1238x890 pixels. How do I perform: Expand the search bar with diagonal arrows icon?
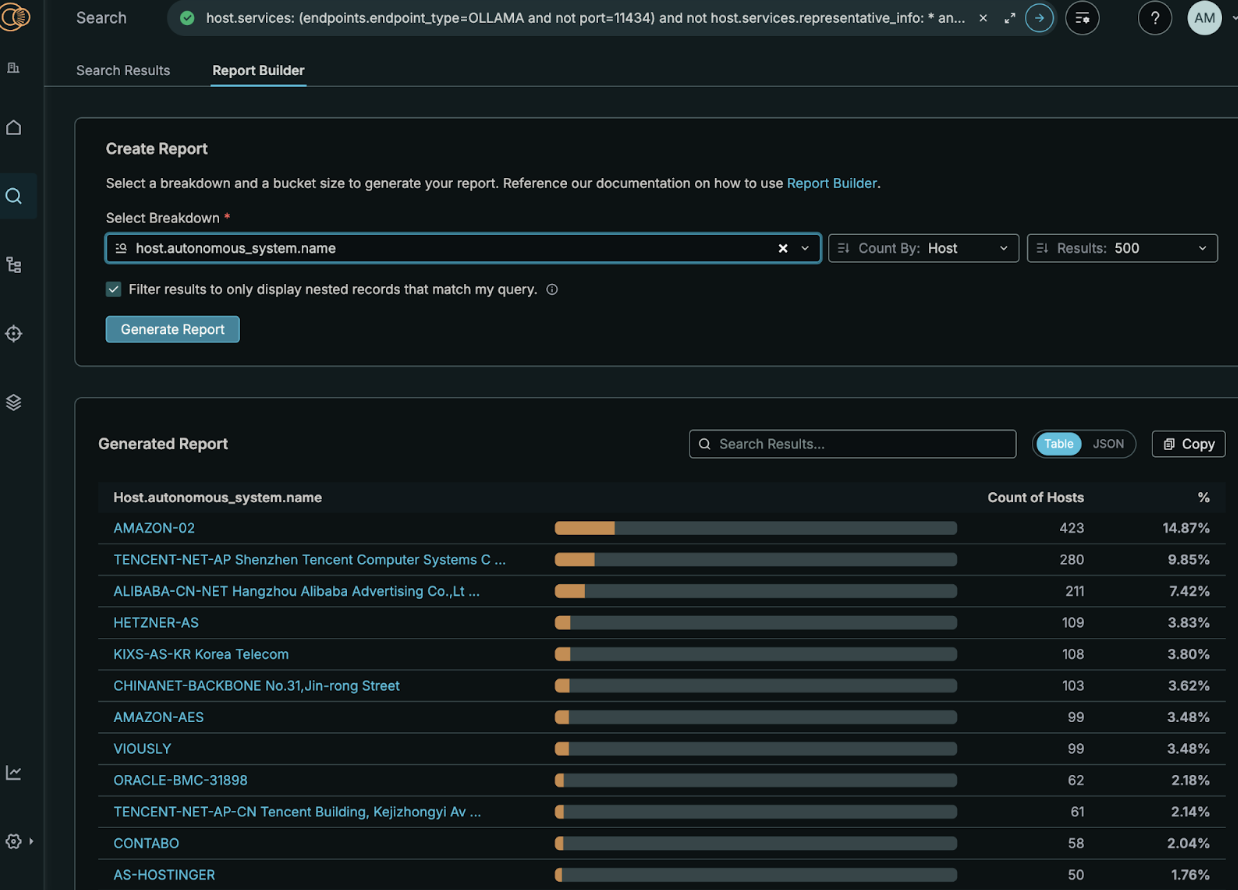1009,18
